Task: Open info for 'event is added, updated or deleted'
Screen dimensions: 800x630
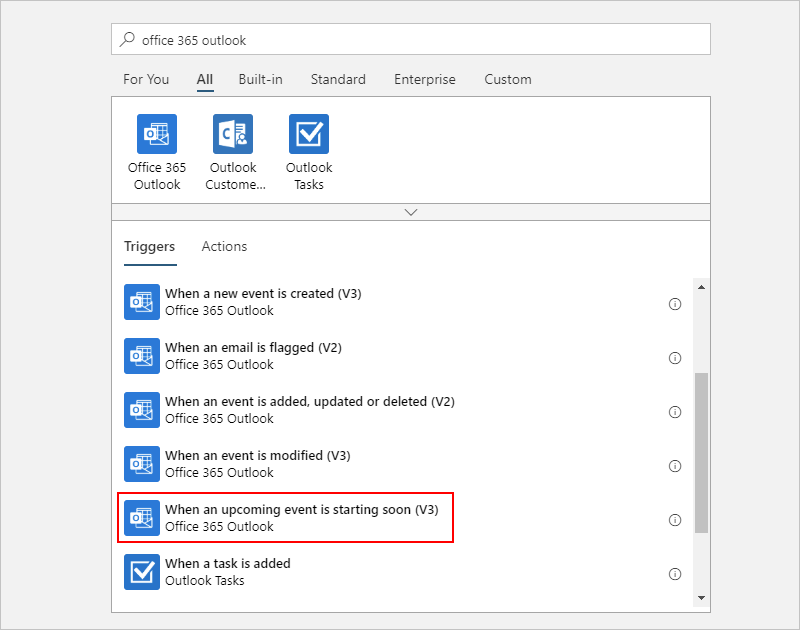Action: tap(674, 412)
